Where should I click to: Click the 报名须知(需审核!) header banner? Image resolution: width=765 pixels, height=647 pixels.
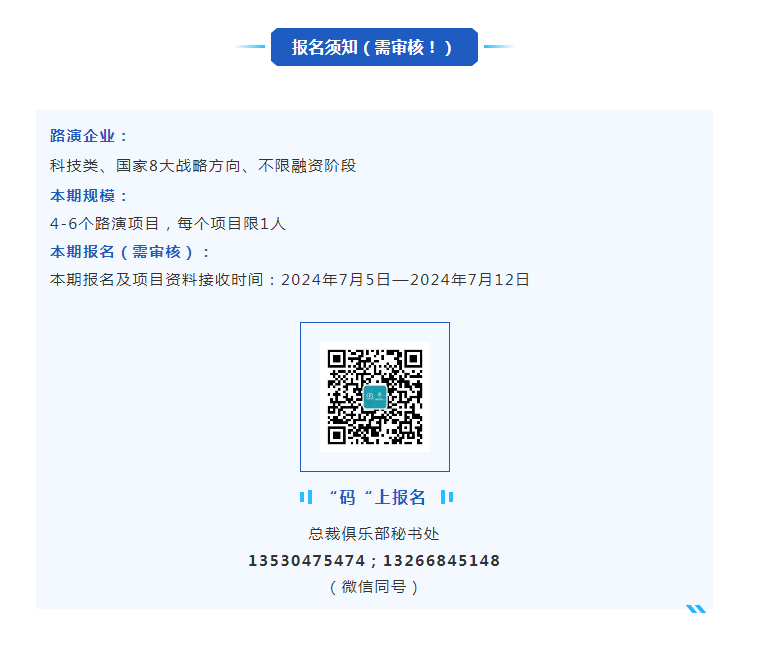(374, 47)
